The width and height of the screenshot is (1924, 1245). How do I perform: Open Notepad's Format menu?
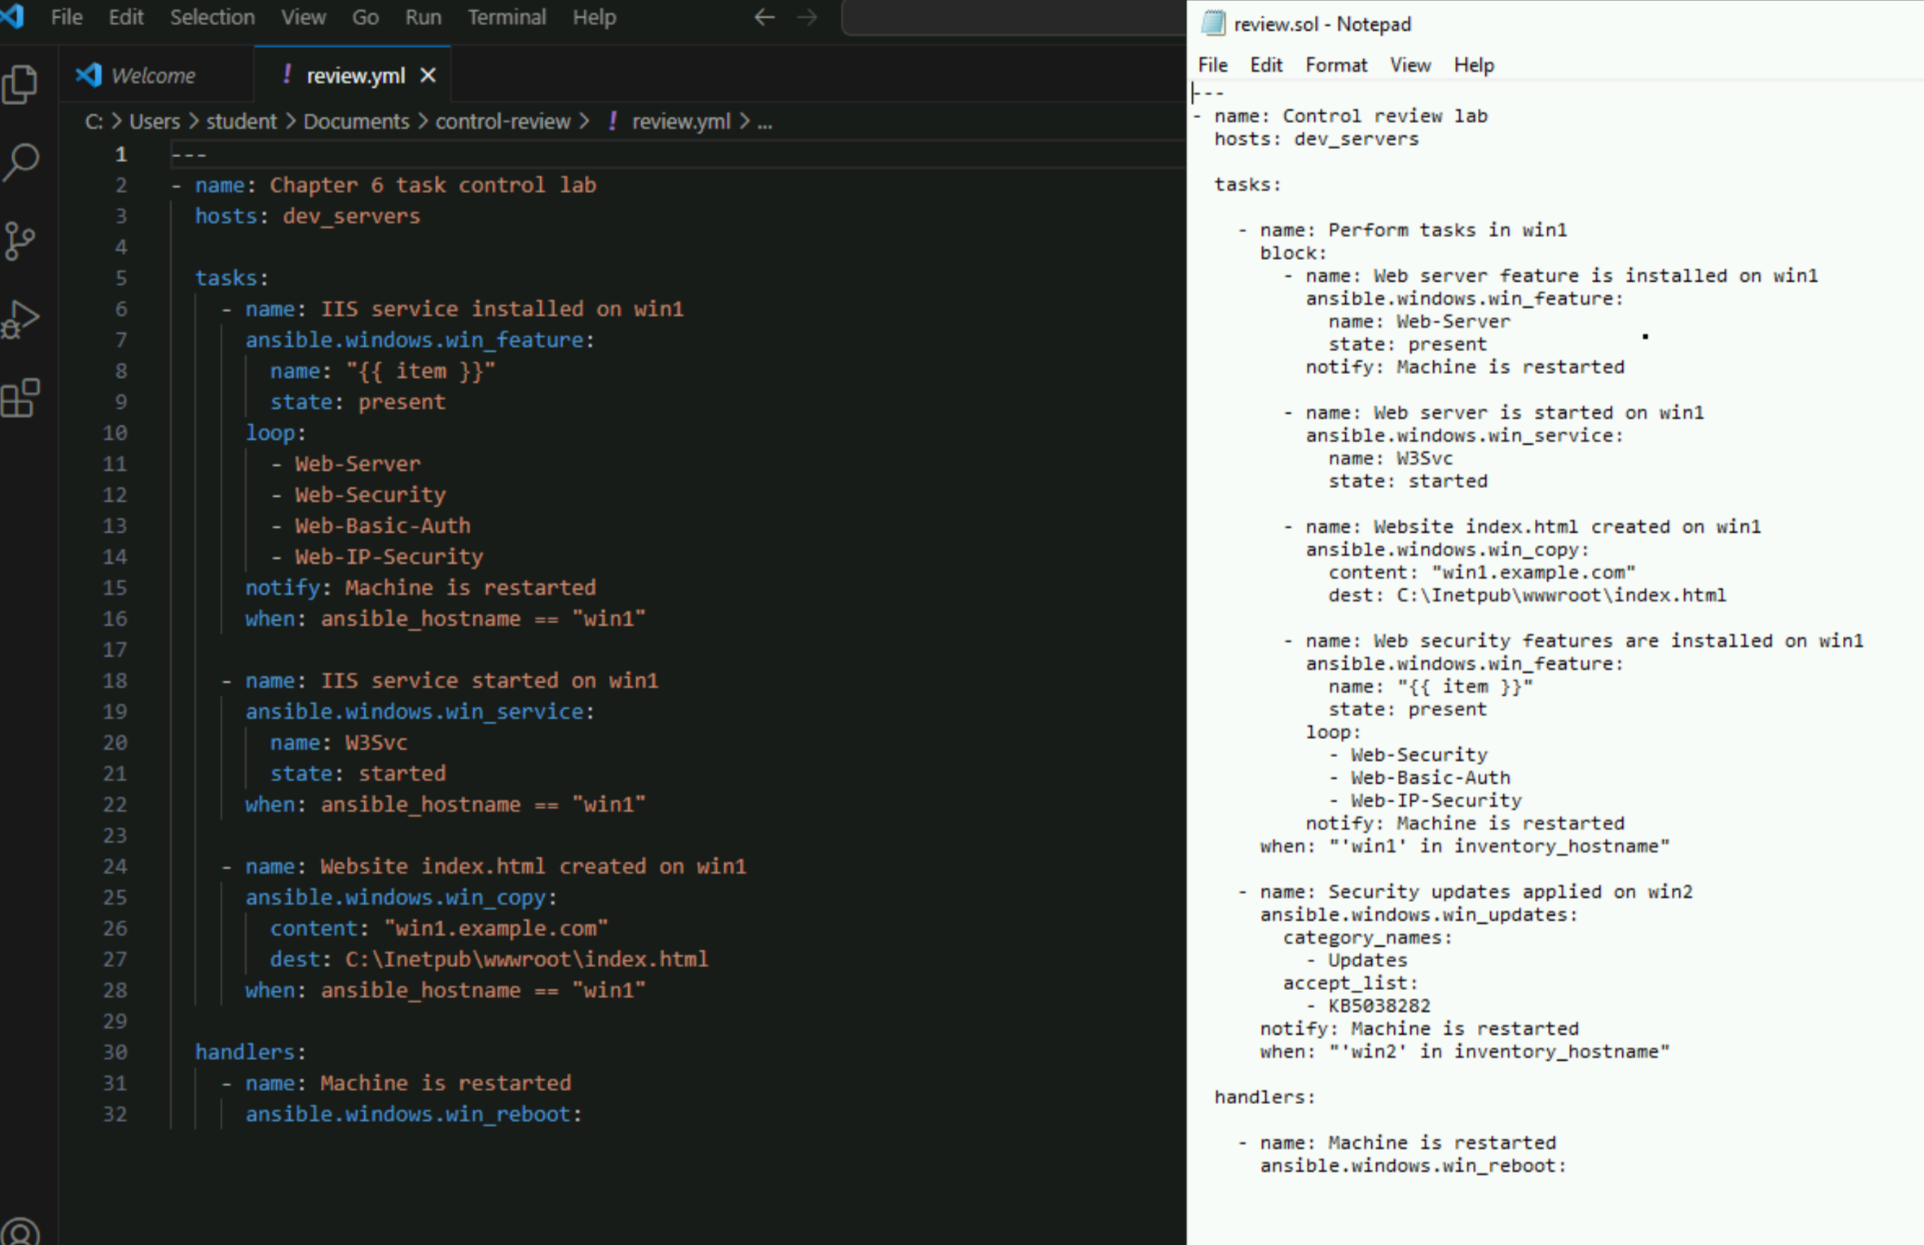[x=1335, y=65]
